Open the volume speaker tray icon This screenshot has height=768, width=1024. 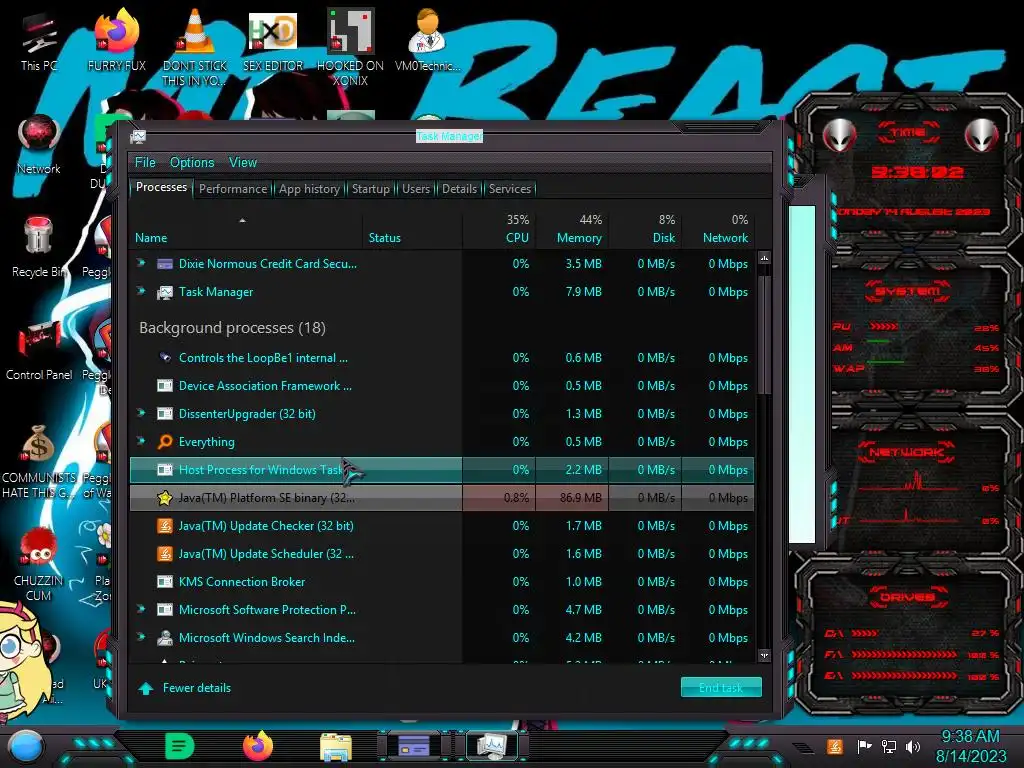click(913, 746)
